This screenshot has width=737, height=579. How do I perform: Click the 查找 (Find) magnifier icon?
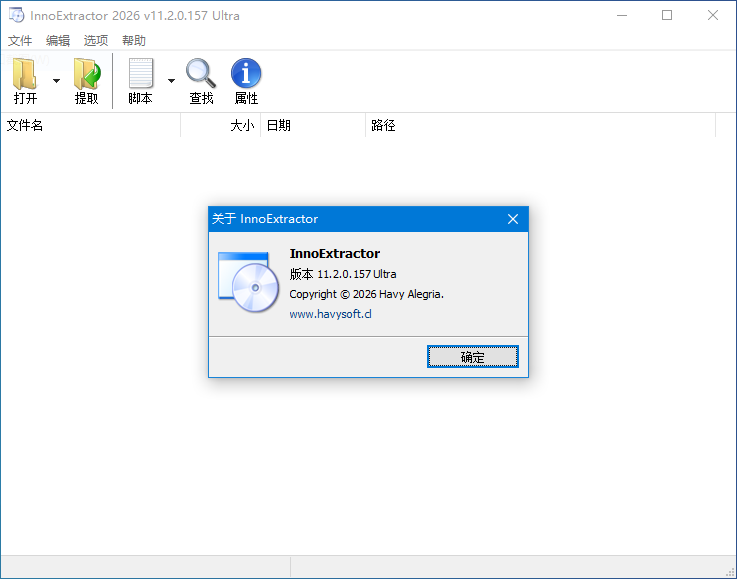[201, 73]
